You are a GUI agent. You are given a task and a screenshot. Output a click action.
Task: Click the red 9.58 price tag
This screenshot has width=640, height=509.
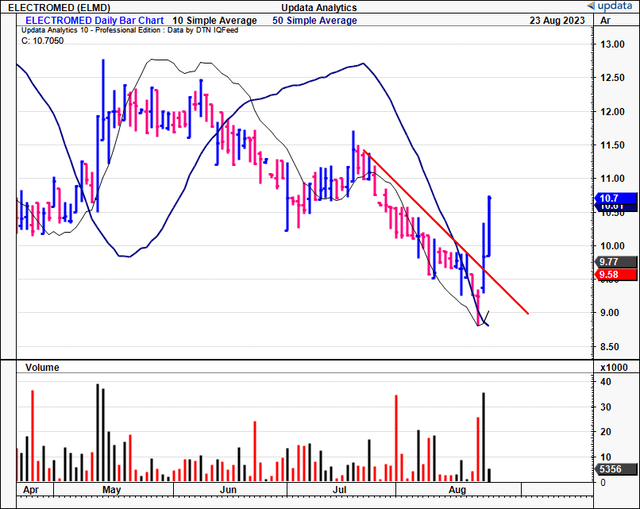pyautogui.click(x=616, y=274)
